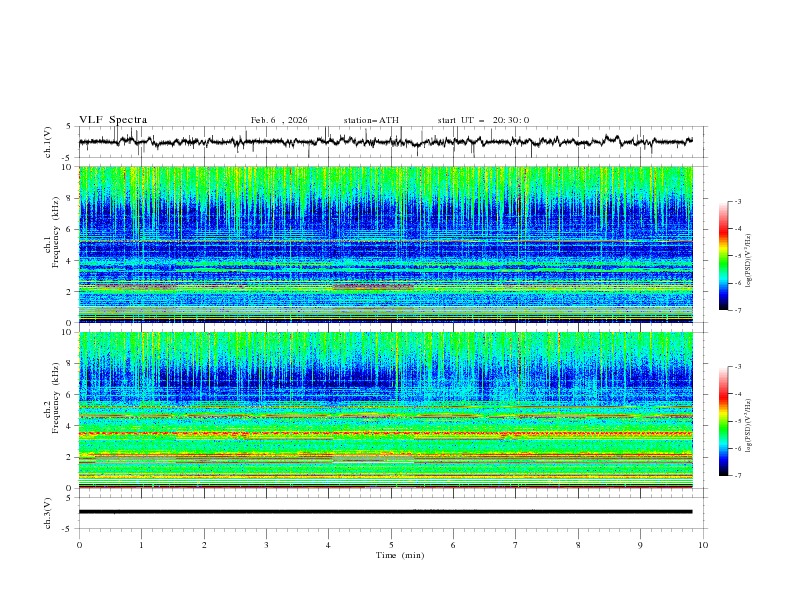Click the "ch.1(V)" axis label
792x612 pixels.
click(x=48, y=142)
